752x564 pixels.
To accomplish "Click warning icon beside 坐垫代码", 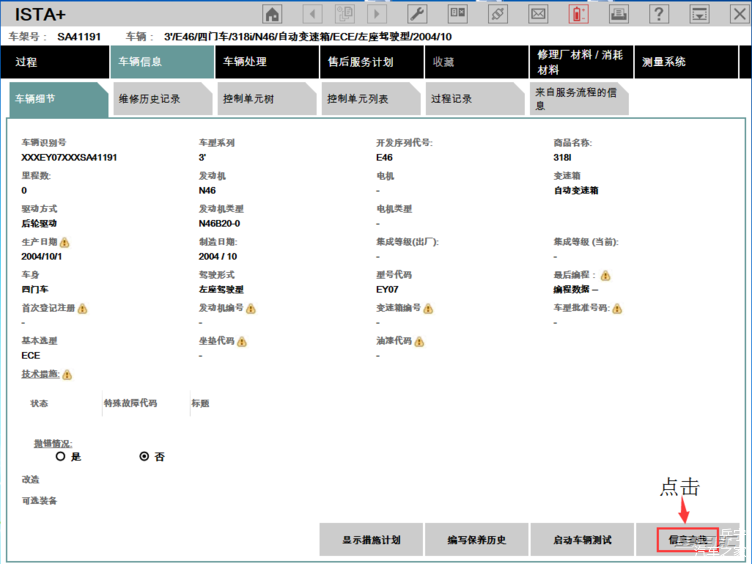I will point(242,341).
